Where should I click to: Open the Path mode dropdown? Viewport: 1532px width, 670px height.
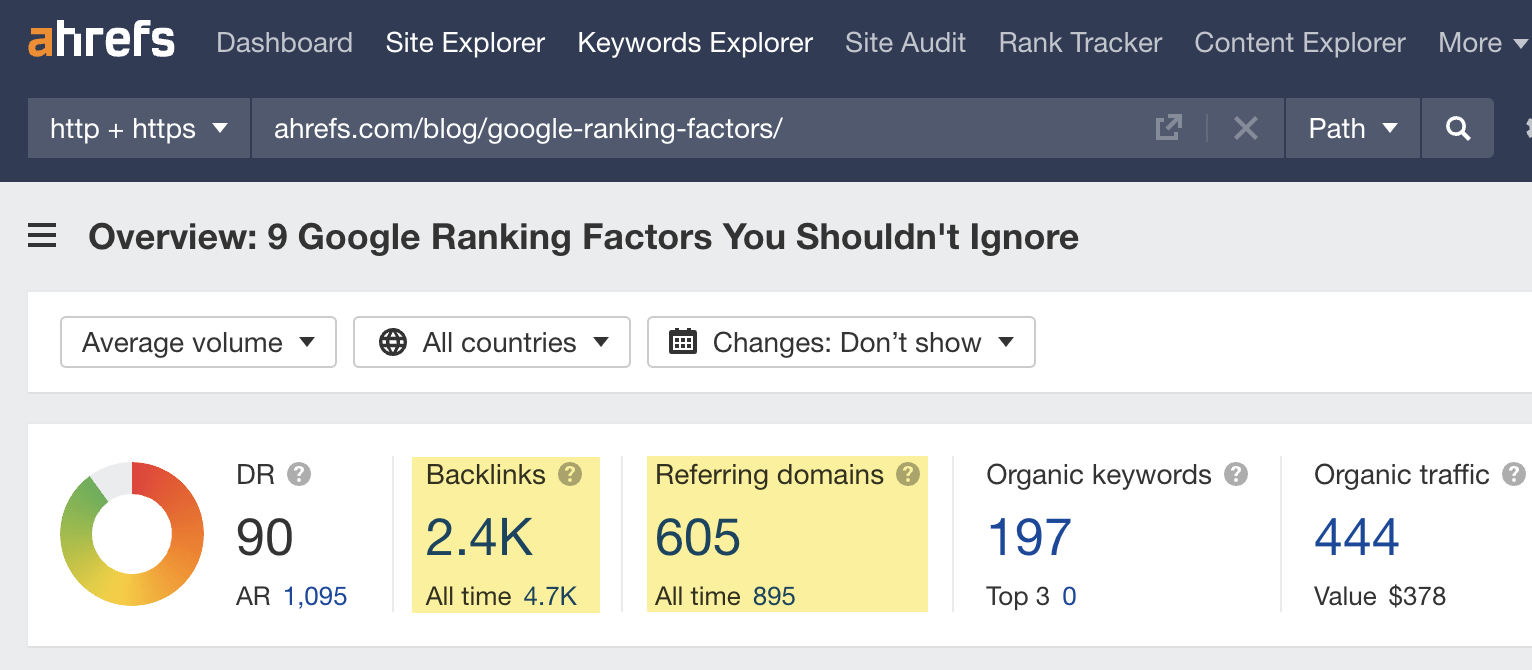coord(1351,128)
